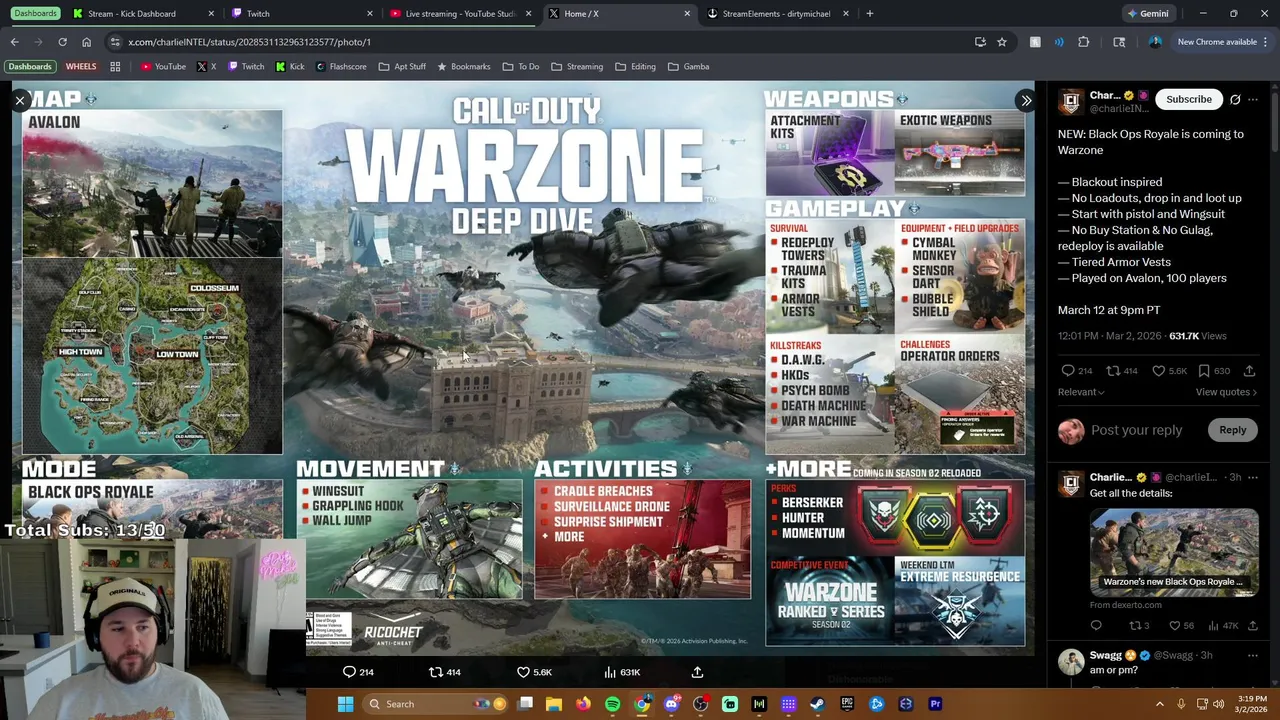The height and width of the screenshot is (720, 1280).
Task: Open the Streaming bookmarks folder
Action: click(577, 67)
